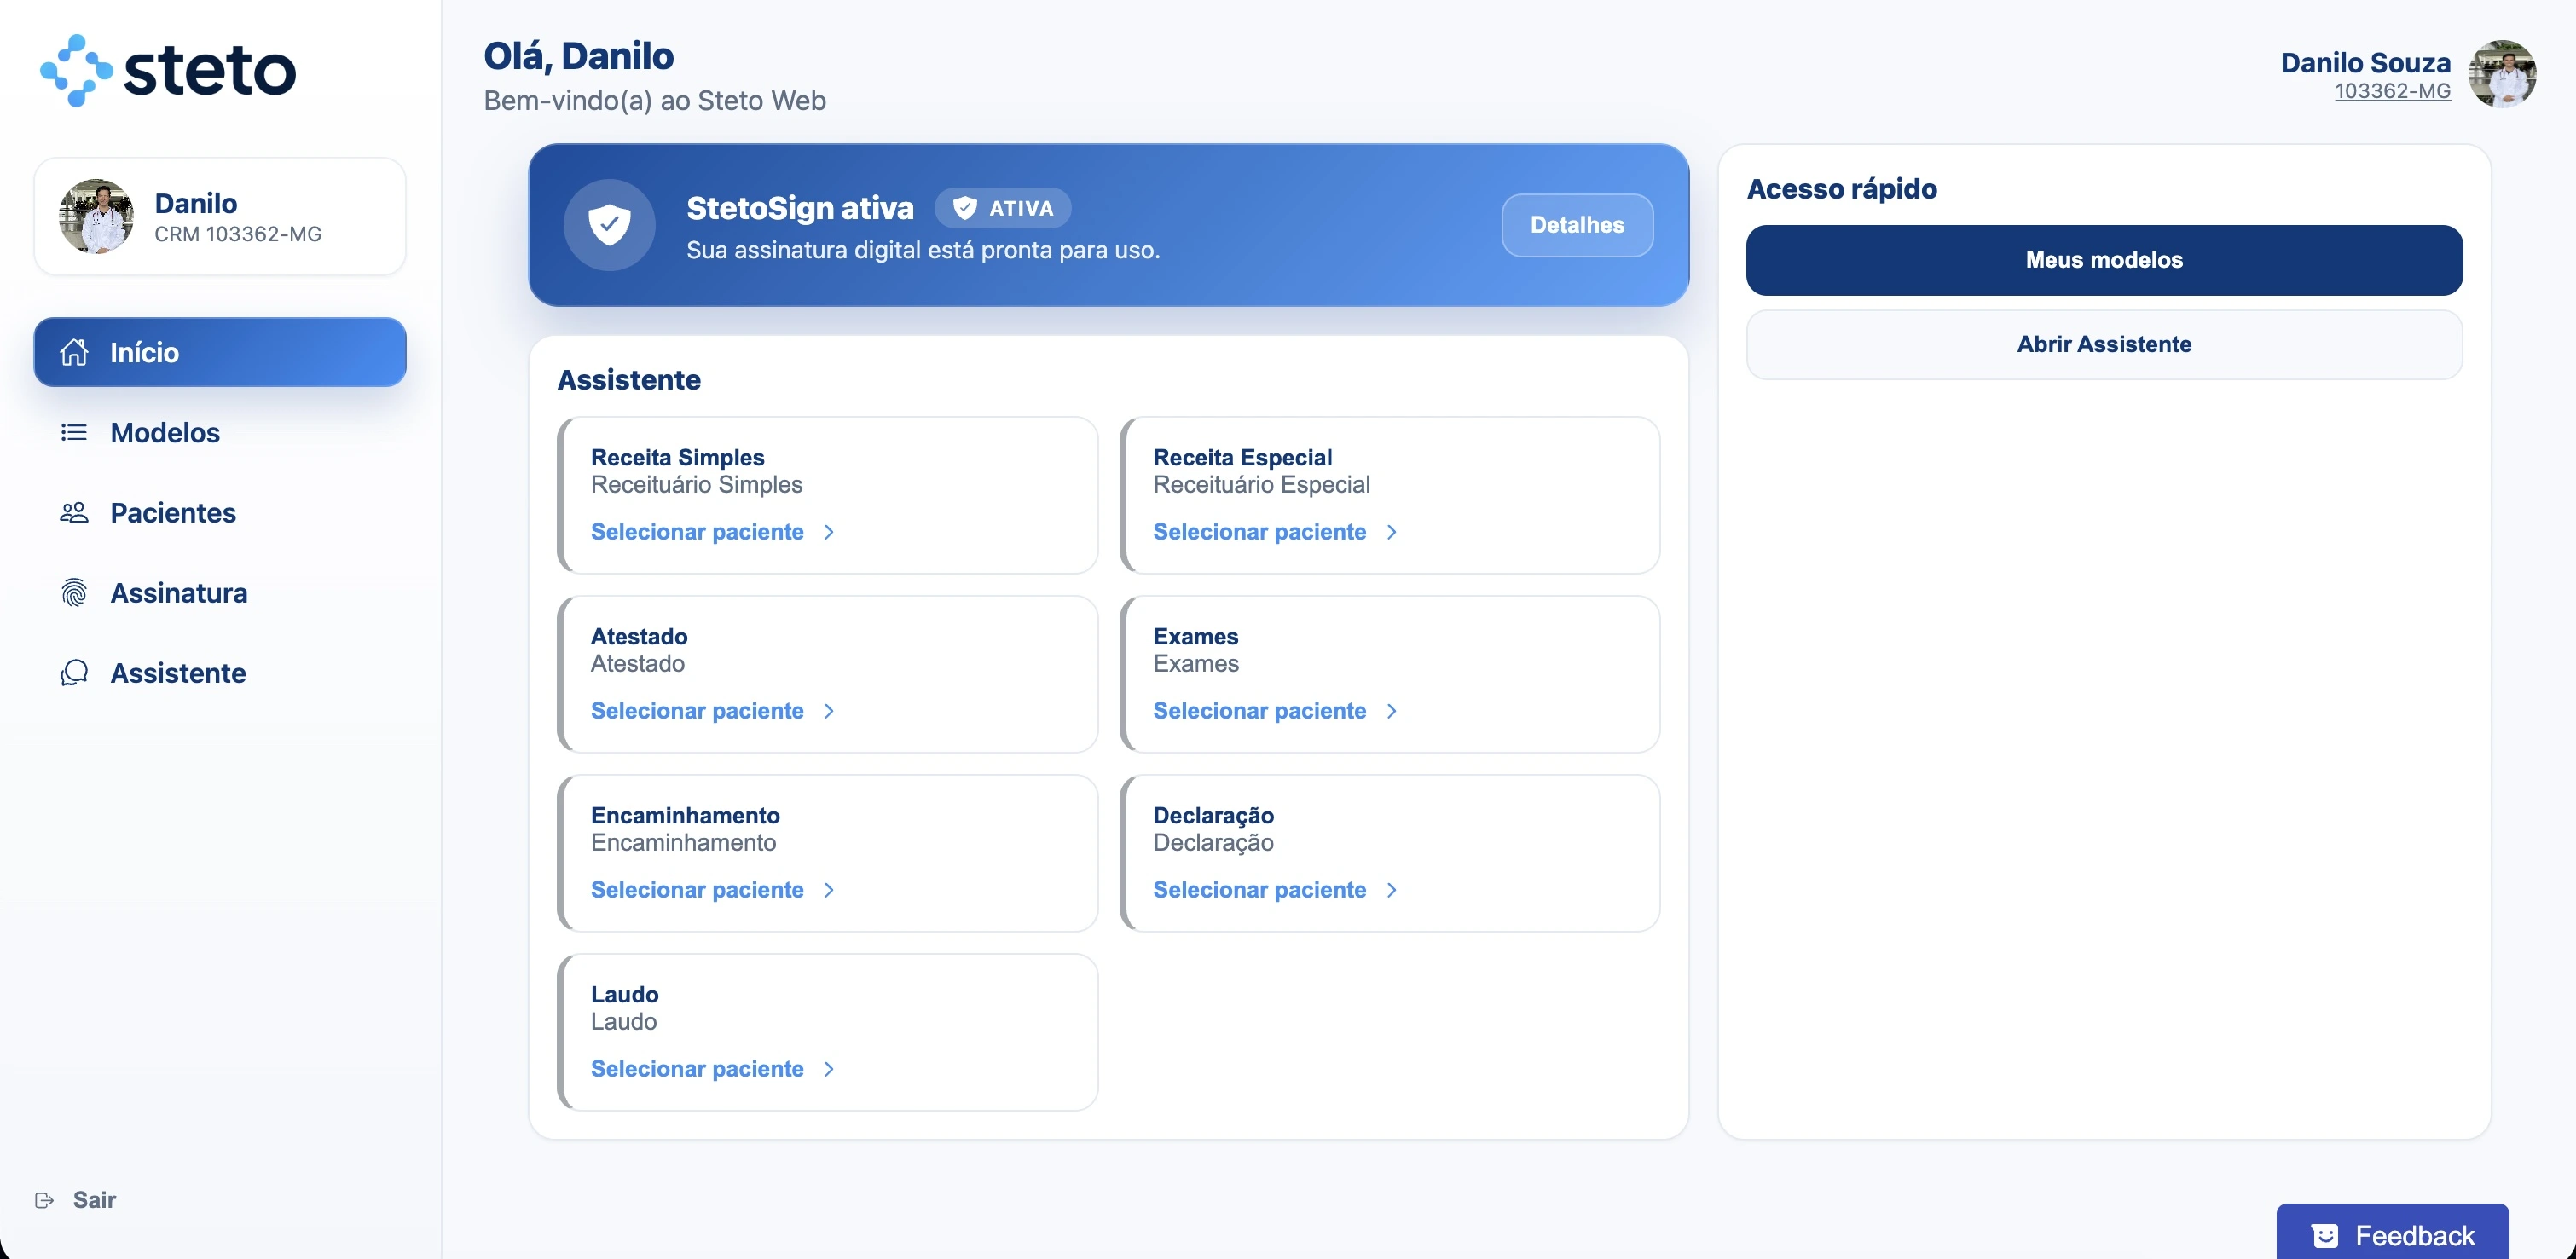Open Assistente via the chat bubble icon
The width and height of the screenshot is (2576, 1259).
point(74,672)
